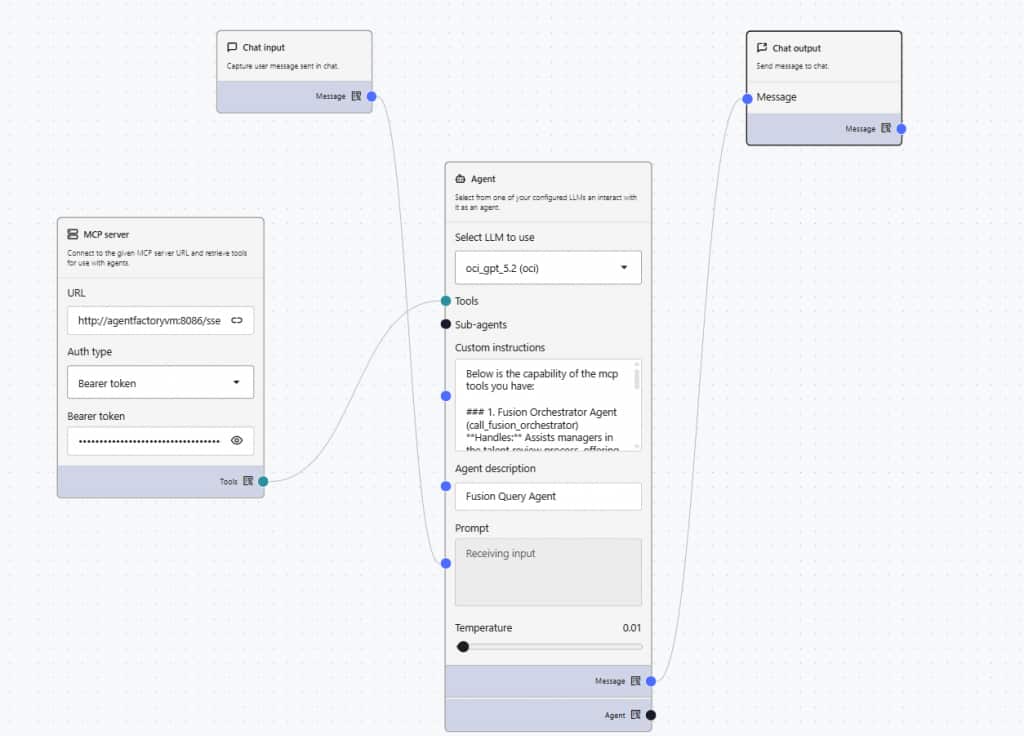The height and width of the screenshot is (736, 1024).
Task: Click the Agent output inspect icon
Action: tap(635, 714)
